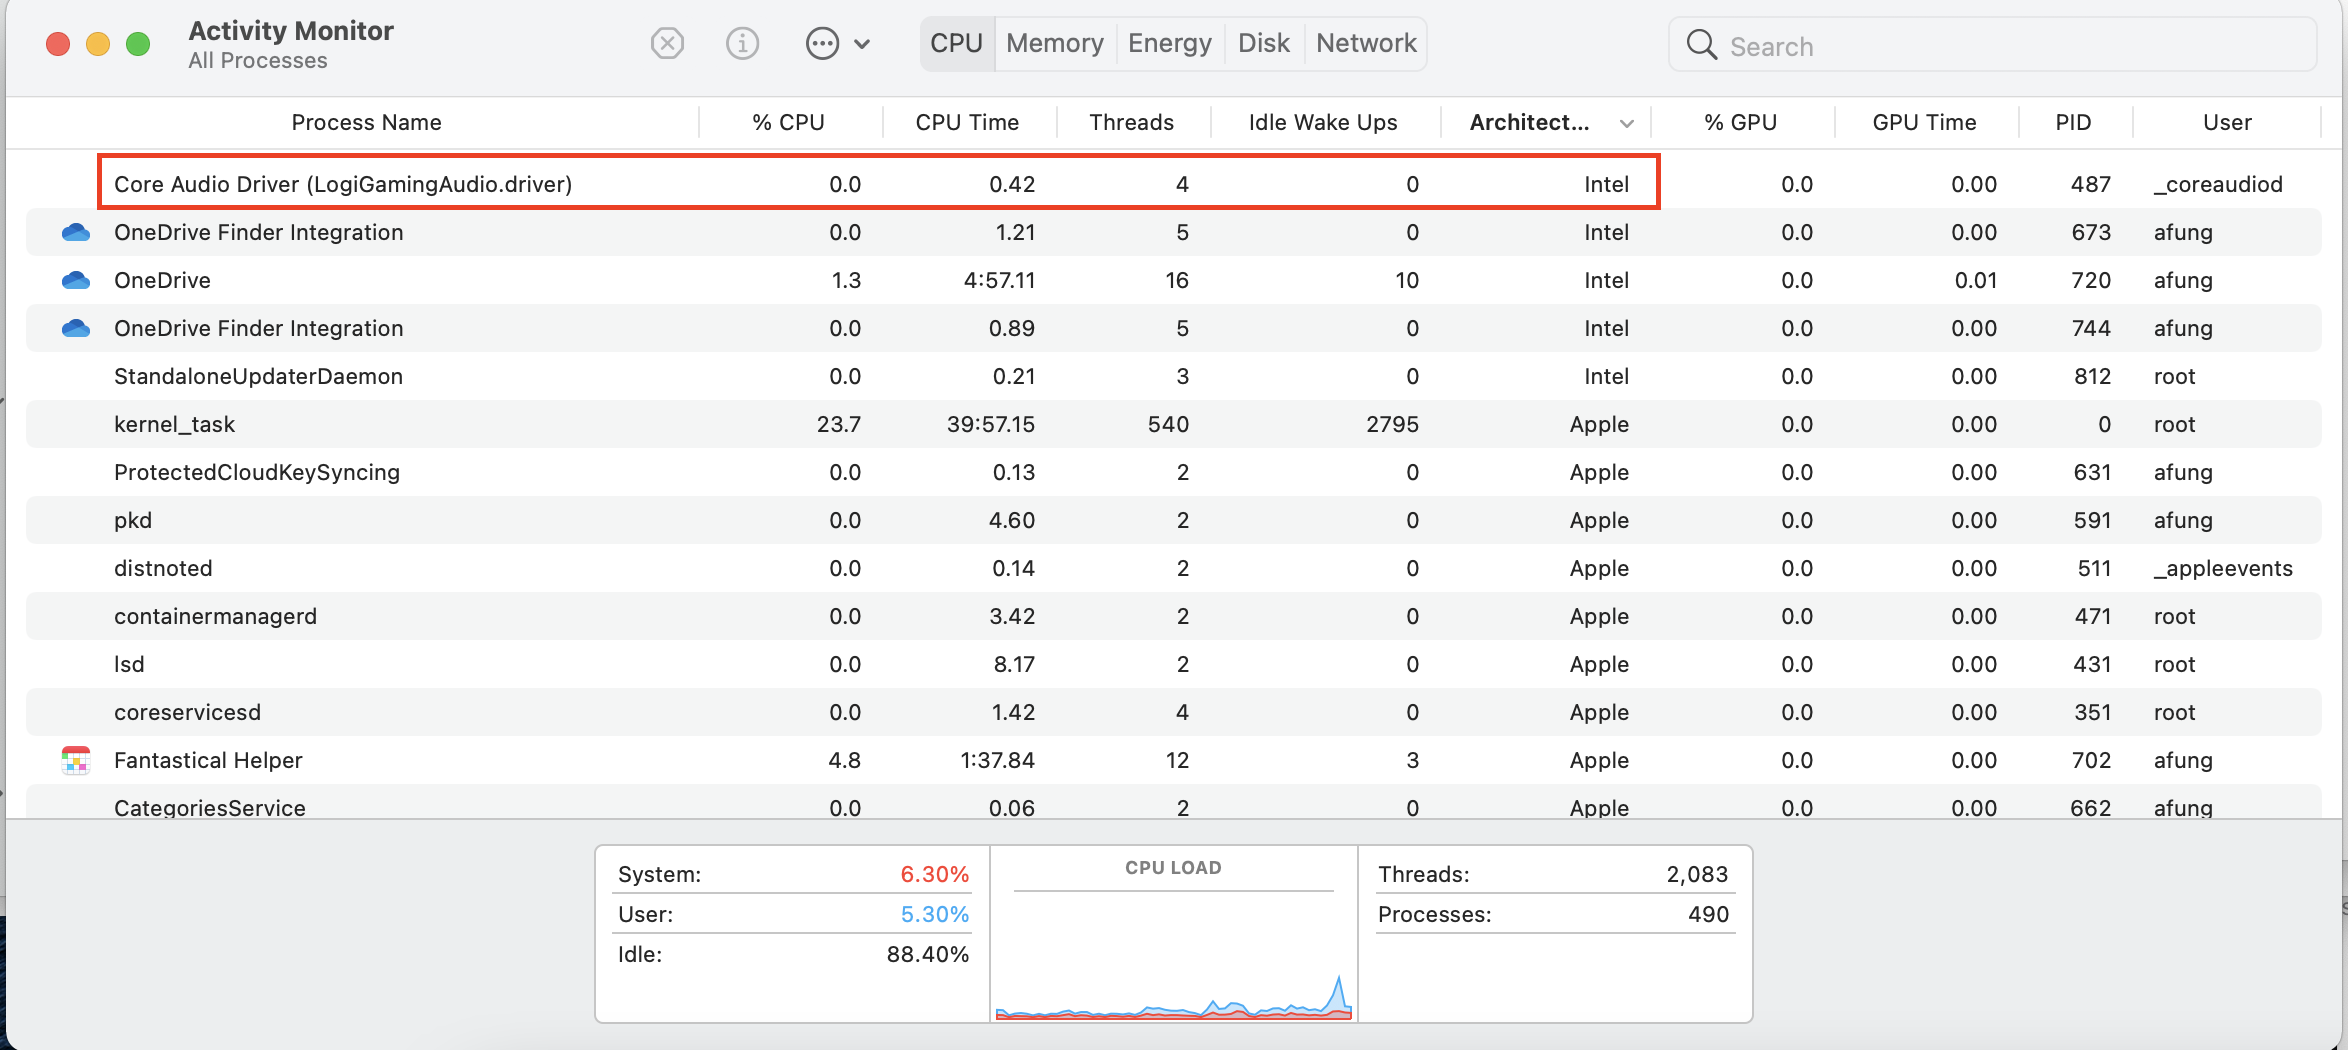Click the stop process icon
Image resolution: width=2348 pixels, height=1050 pixels.
(x=667, y=44)
